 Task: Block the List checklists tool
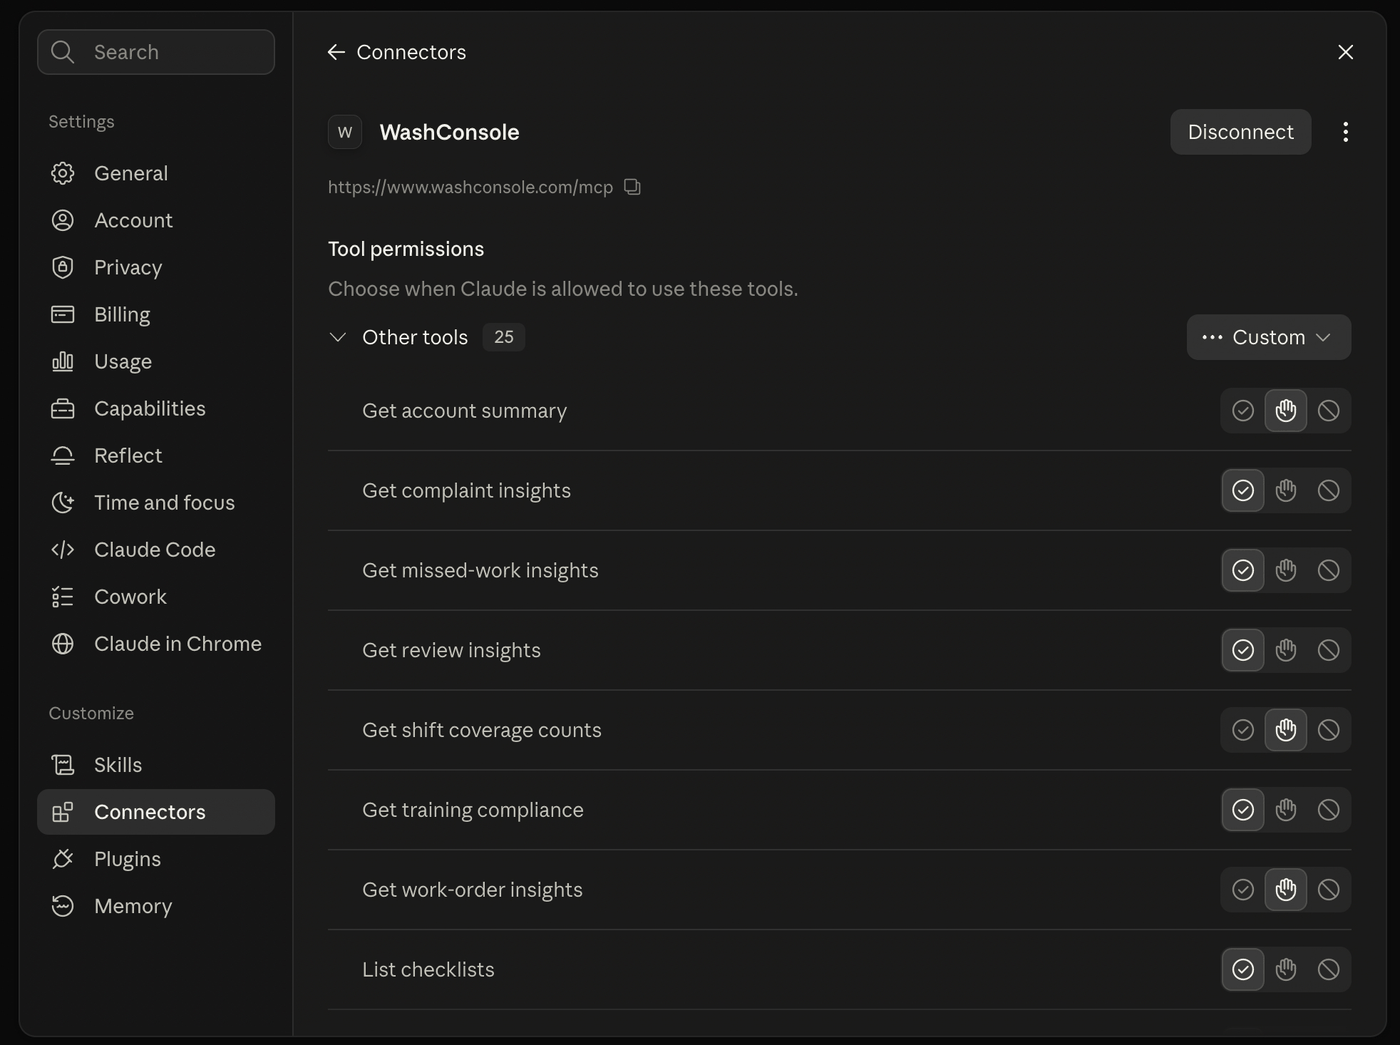1328,970
